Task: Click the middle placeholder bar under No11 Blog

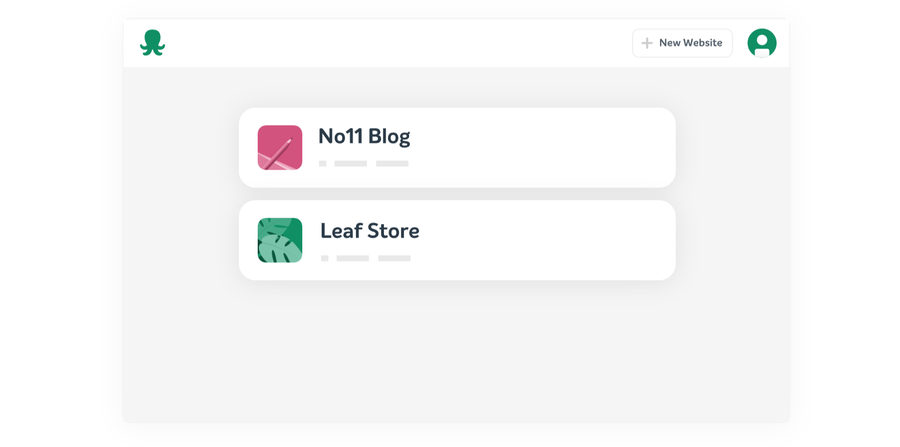Action: point(351,164)
